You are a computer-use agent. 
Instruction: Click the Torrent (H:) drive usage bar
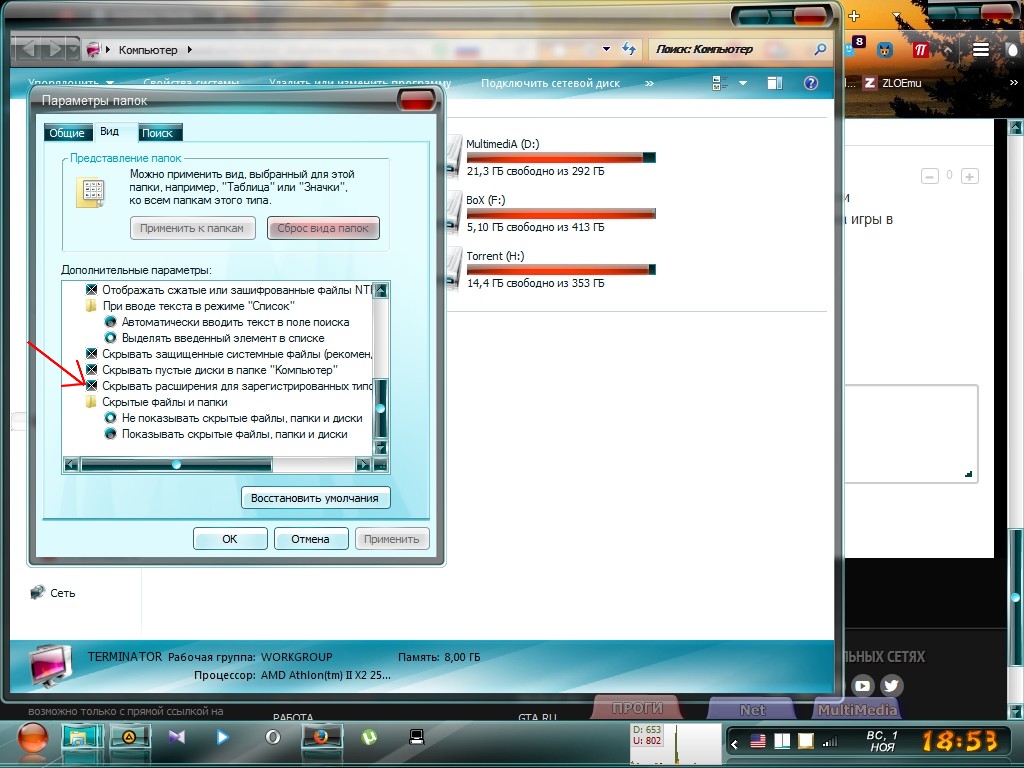pyautogui.click(x=561, y=269)
